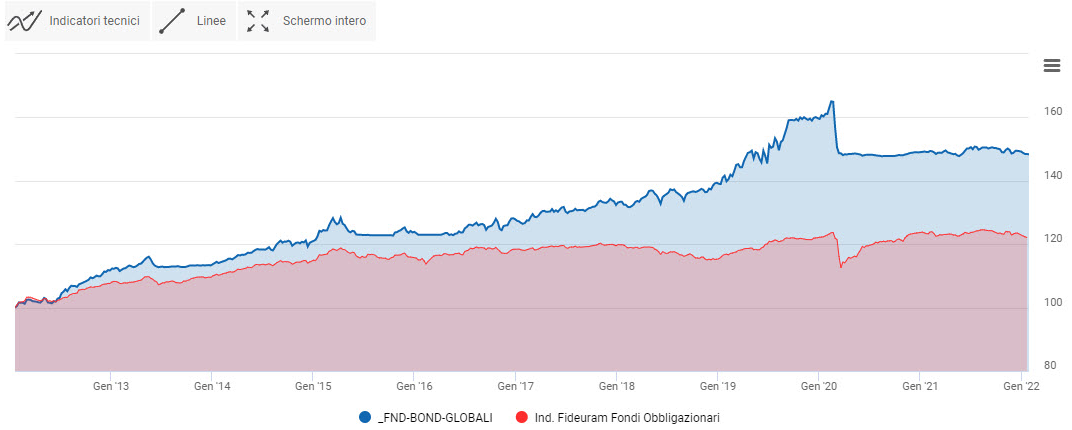Select the 'Linee' text label

pyautogui.click(x=211, y=21)
